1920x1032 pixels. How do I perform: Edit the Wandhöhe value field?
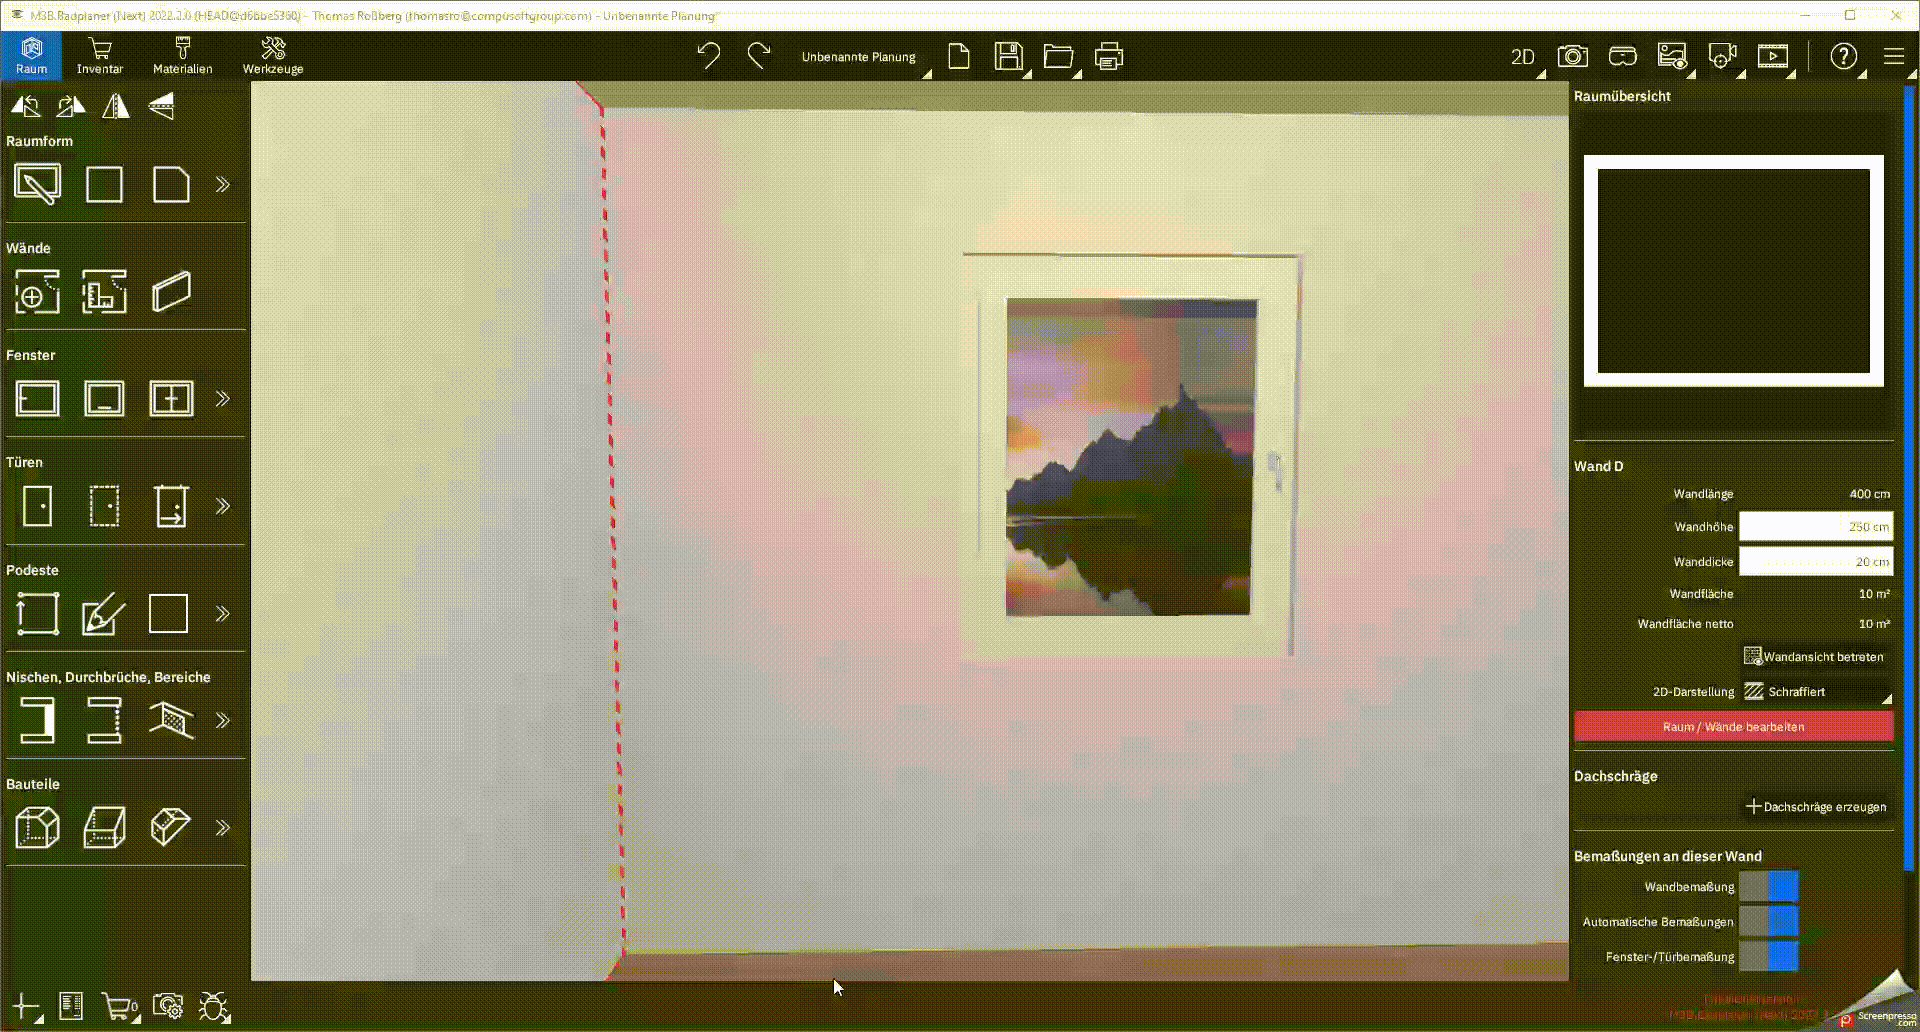tap(1816, 527)
